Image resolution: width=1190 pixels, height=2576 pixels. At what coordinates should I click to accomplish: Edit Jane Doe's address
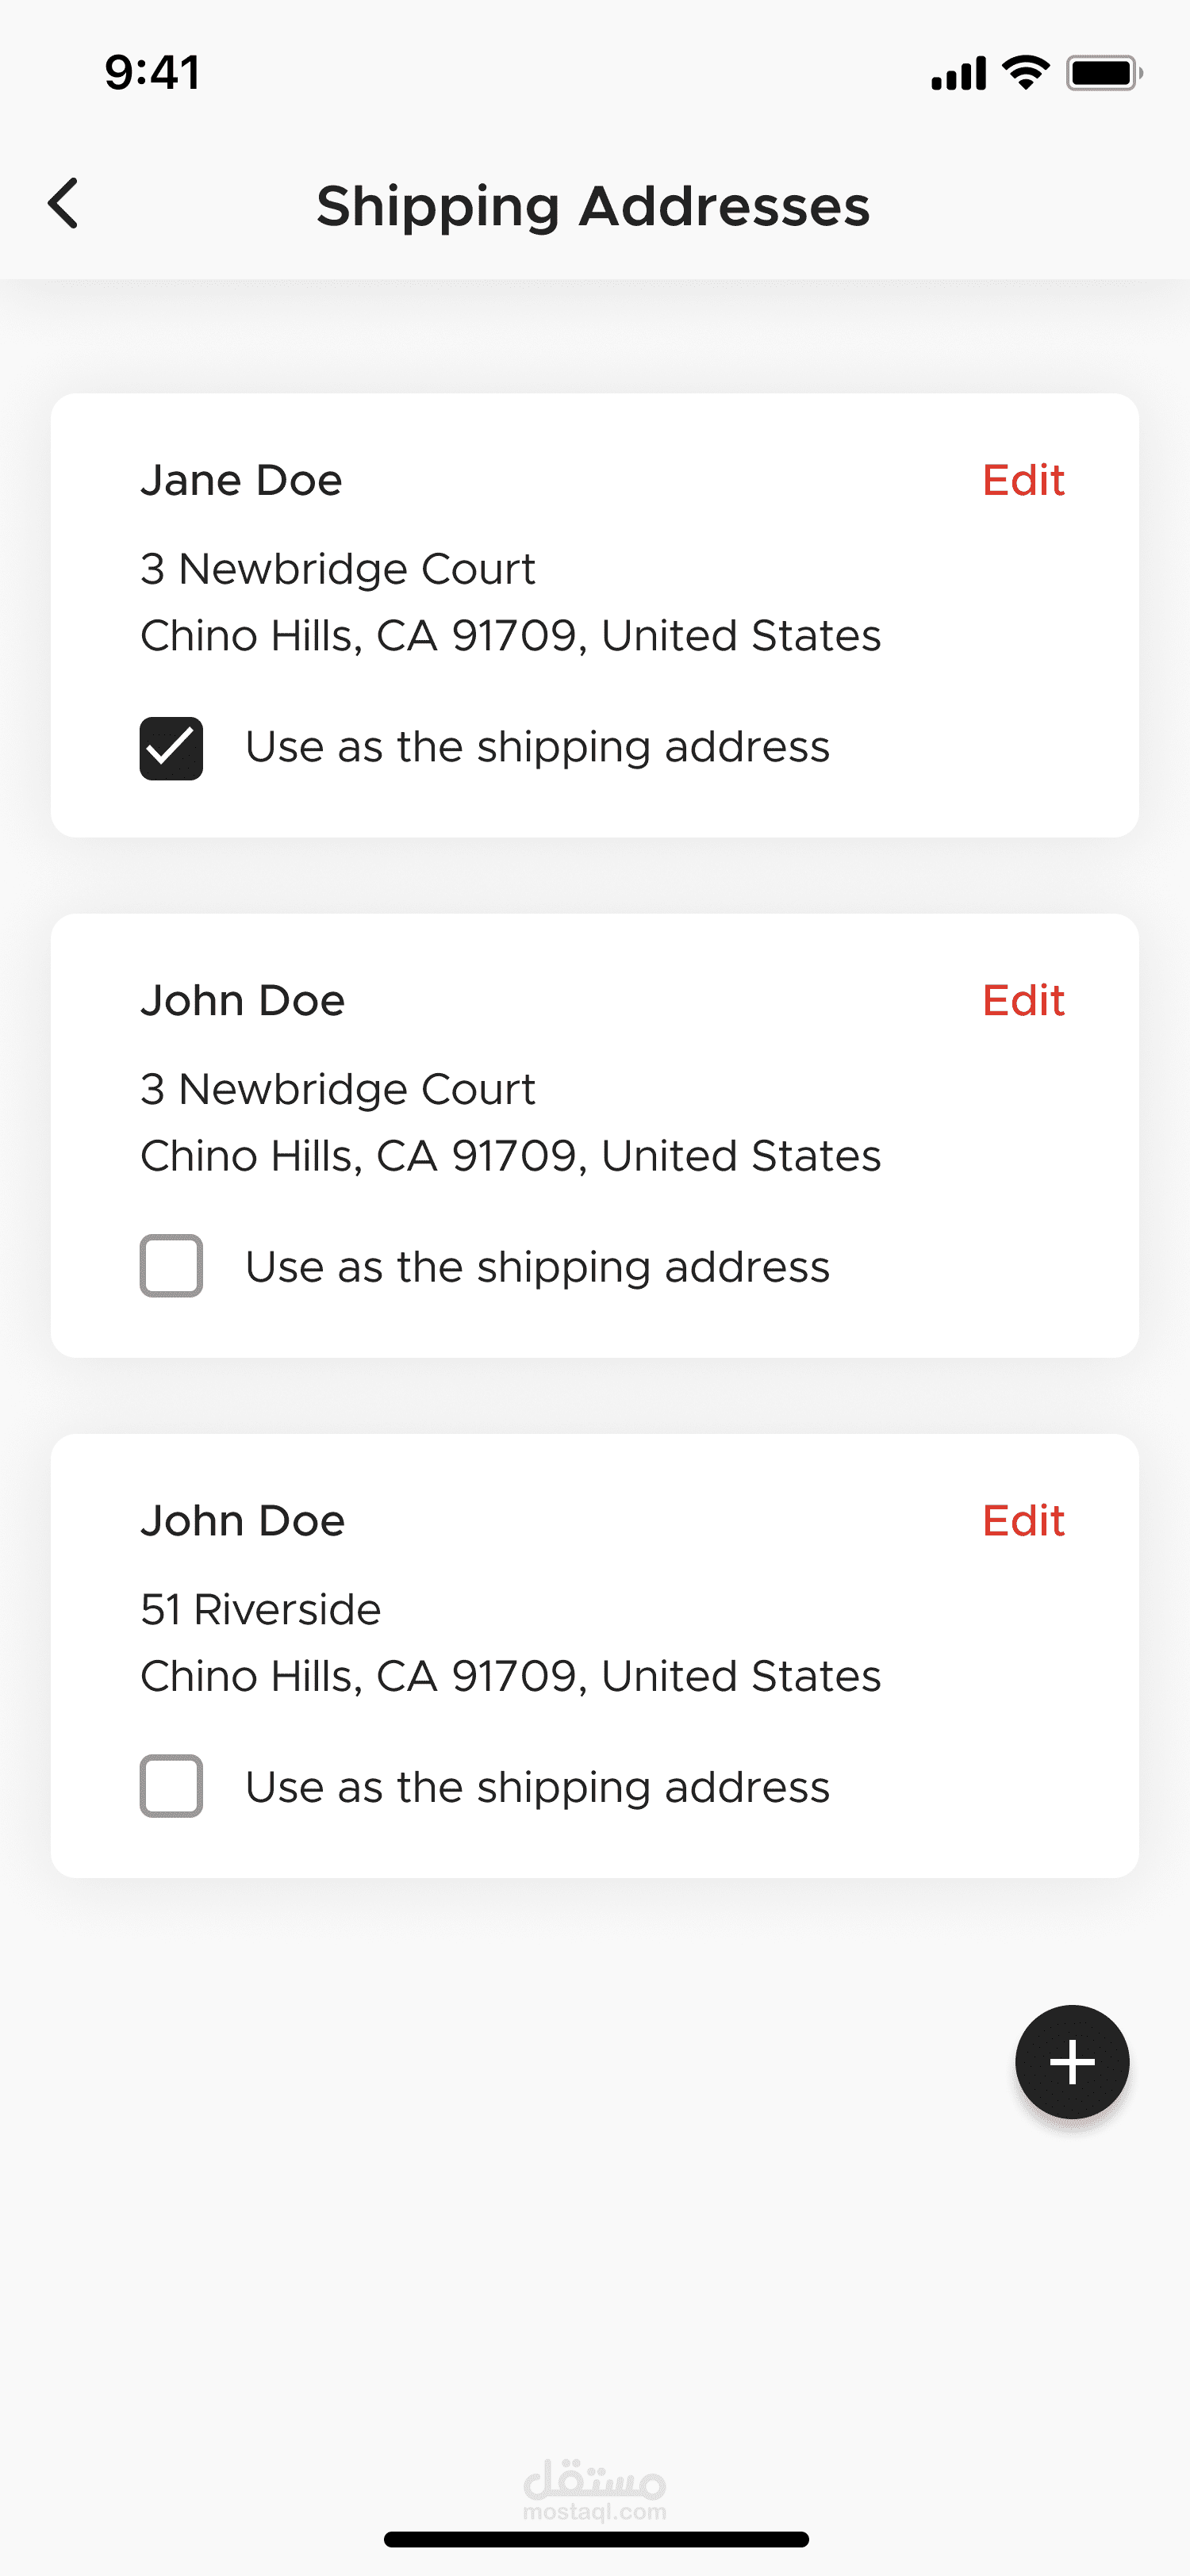coord(1023,481)
